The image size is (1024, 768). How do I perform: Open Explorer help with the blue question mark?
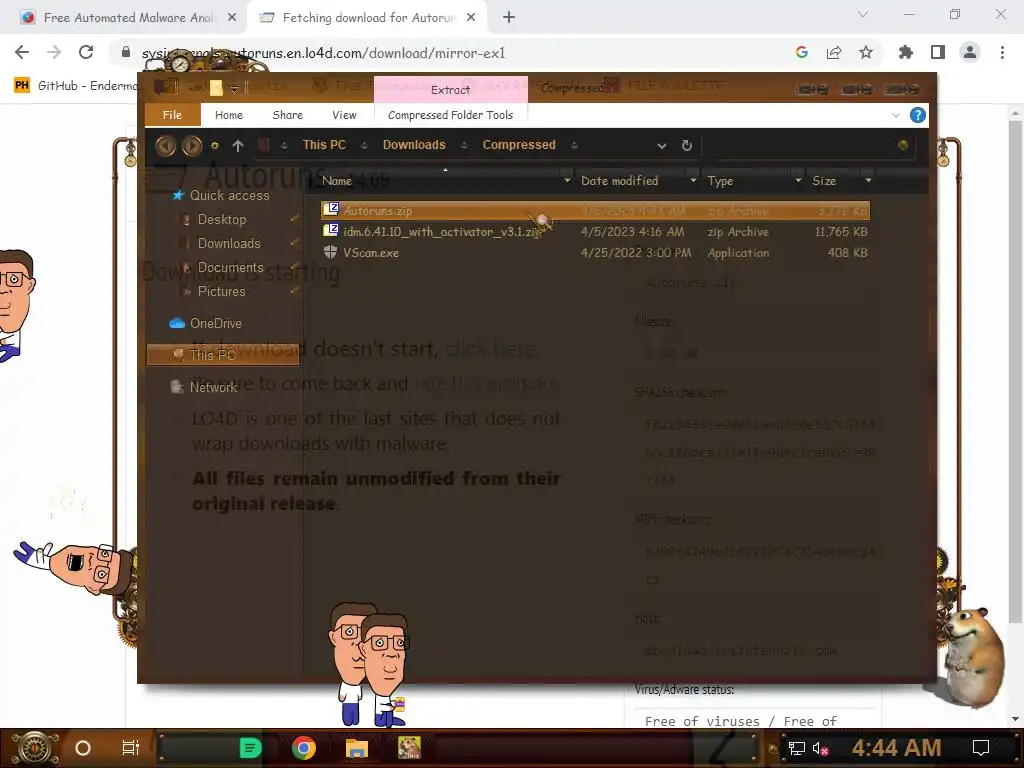point(918,116)
